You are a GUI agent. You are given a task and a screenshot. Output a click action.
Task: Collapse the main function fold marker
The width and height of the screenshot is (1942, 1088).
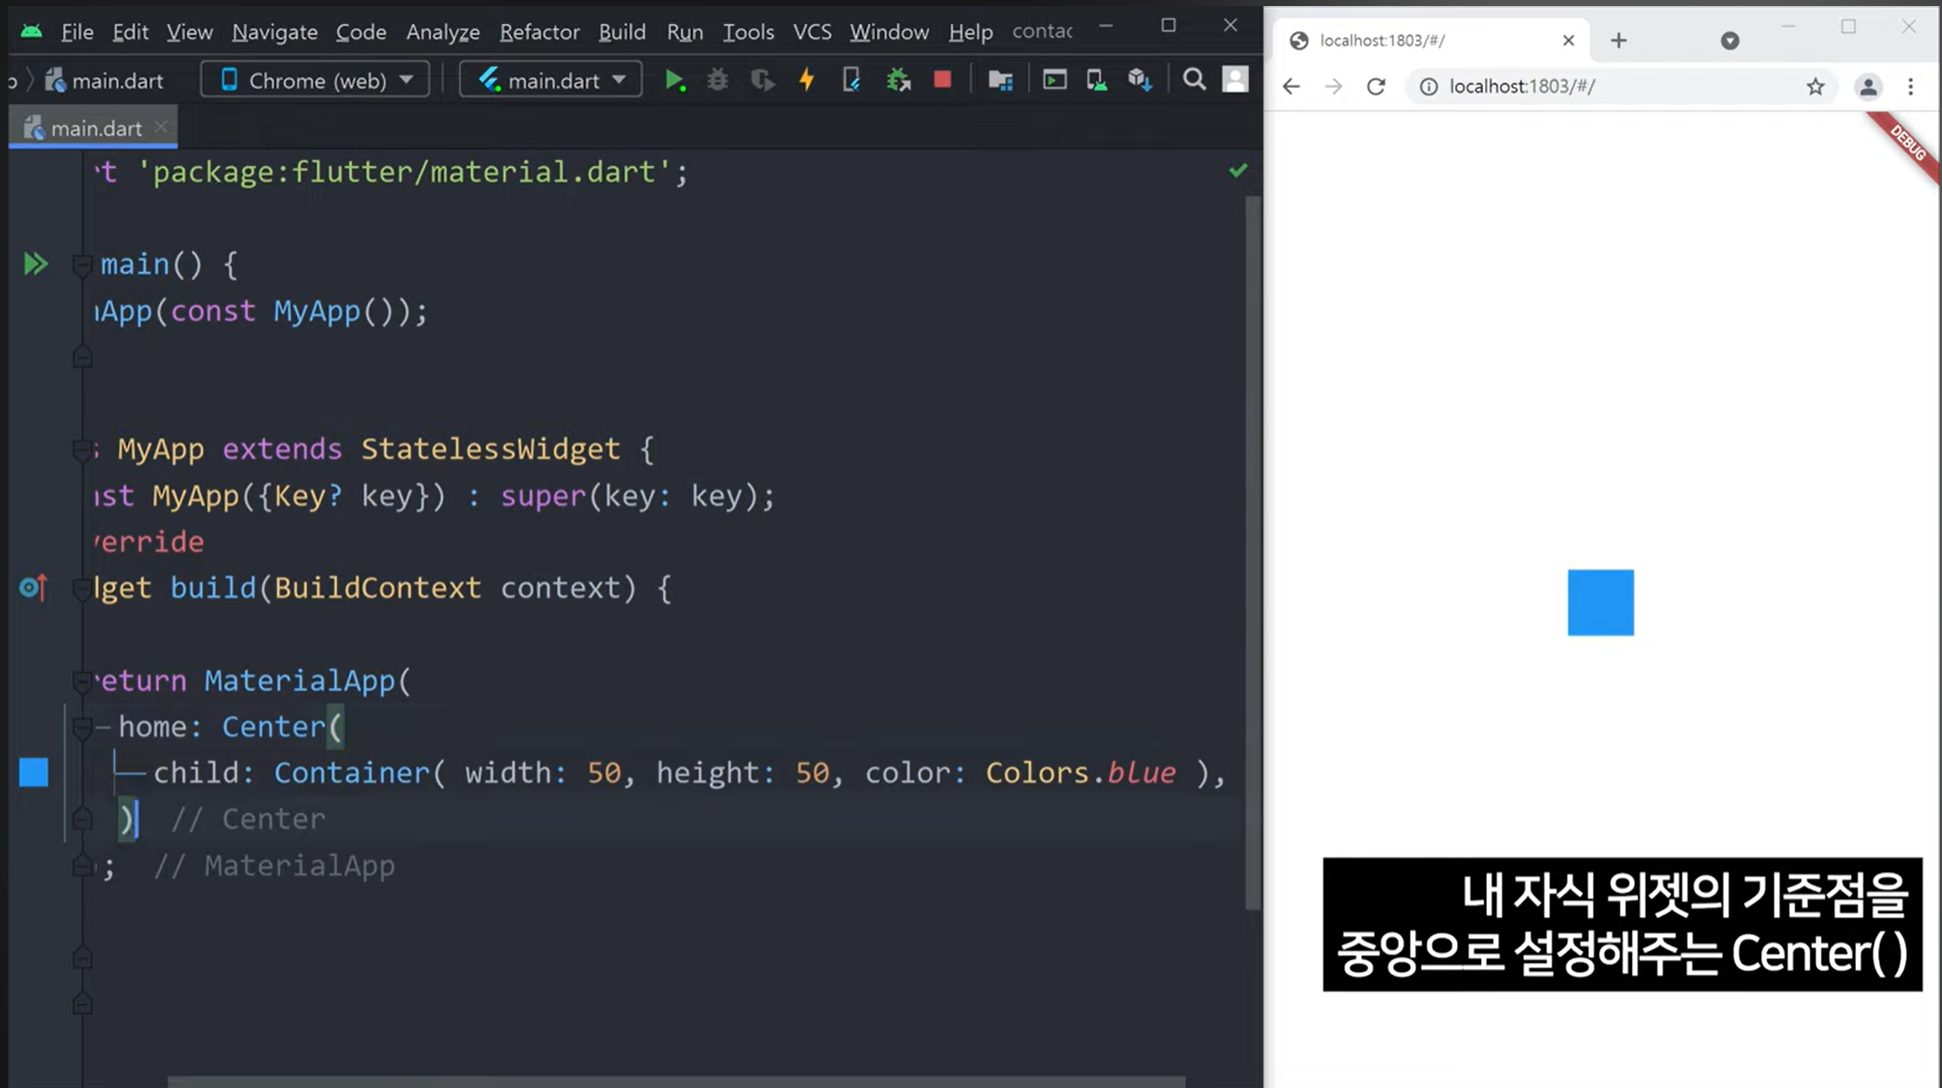tap(83, 265)
